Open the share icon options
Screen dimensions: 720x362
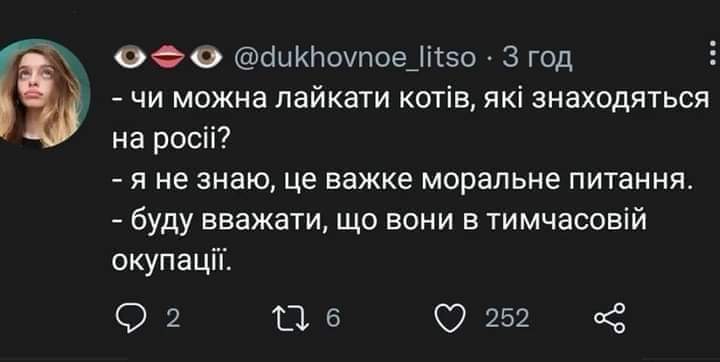[610, 318]
